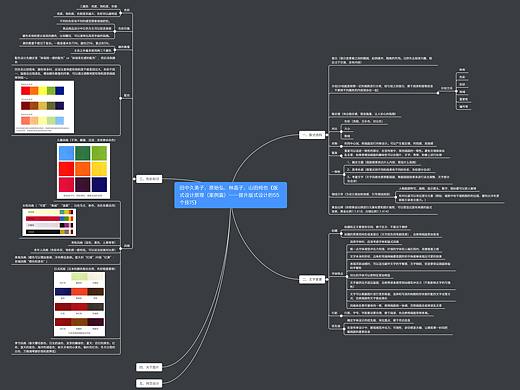Image resolution: width=520 pixels, height=390 pixels.
Task: Collapse the subtopic holding the three-row palette image
Action: 121,98
